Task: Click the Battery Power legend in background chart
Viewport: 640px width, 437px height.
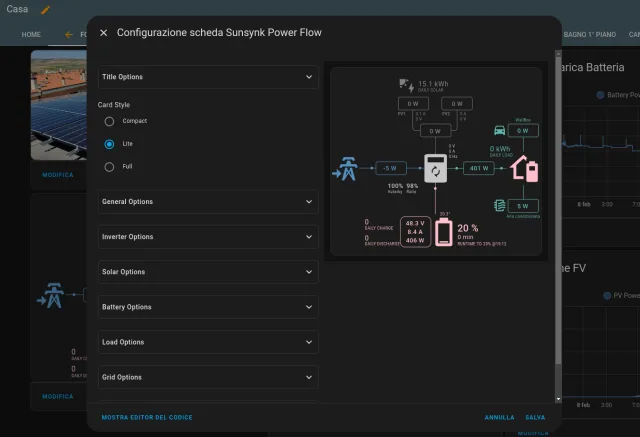Action: coord(618,95)
